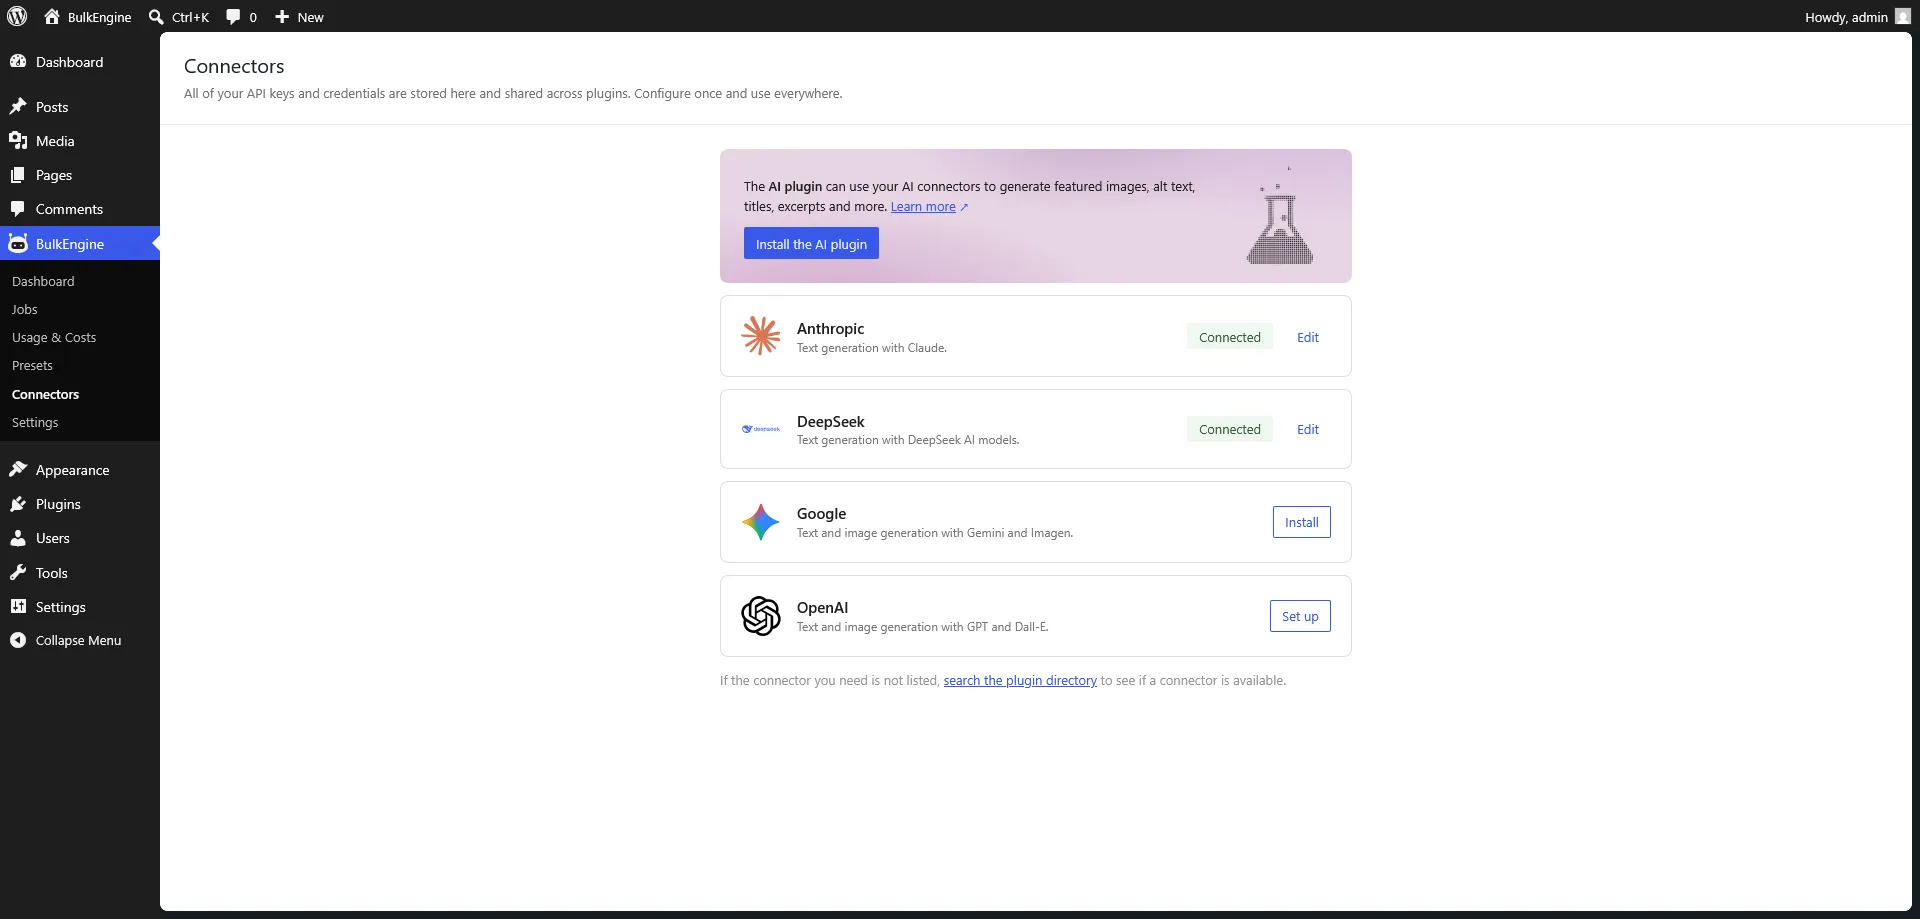The width and height of the screenshot is (1920, 919).
Task: Click the comments bubble icon in admin bar
Action: coord(233,17)
